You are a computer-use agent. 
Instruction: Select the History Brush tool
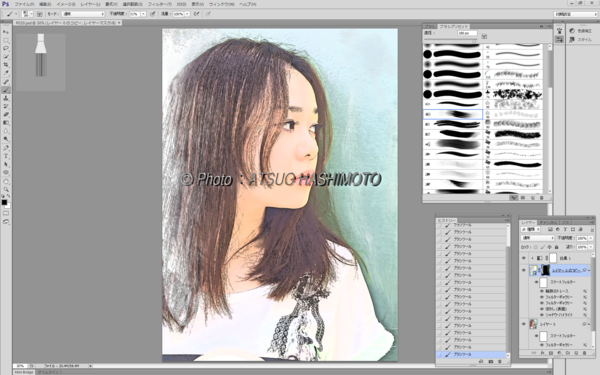pos(6,106)
